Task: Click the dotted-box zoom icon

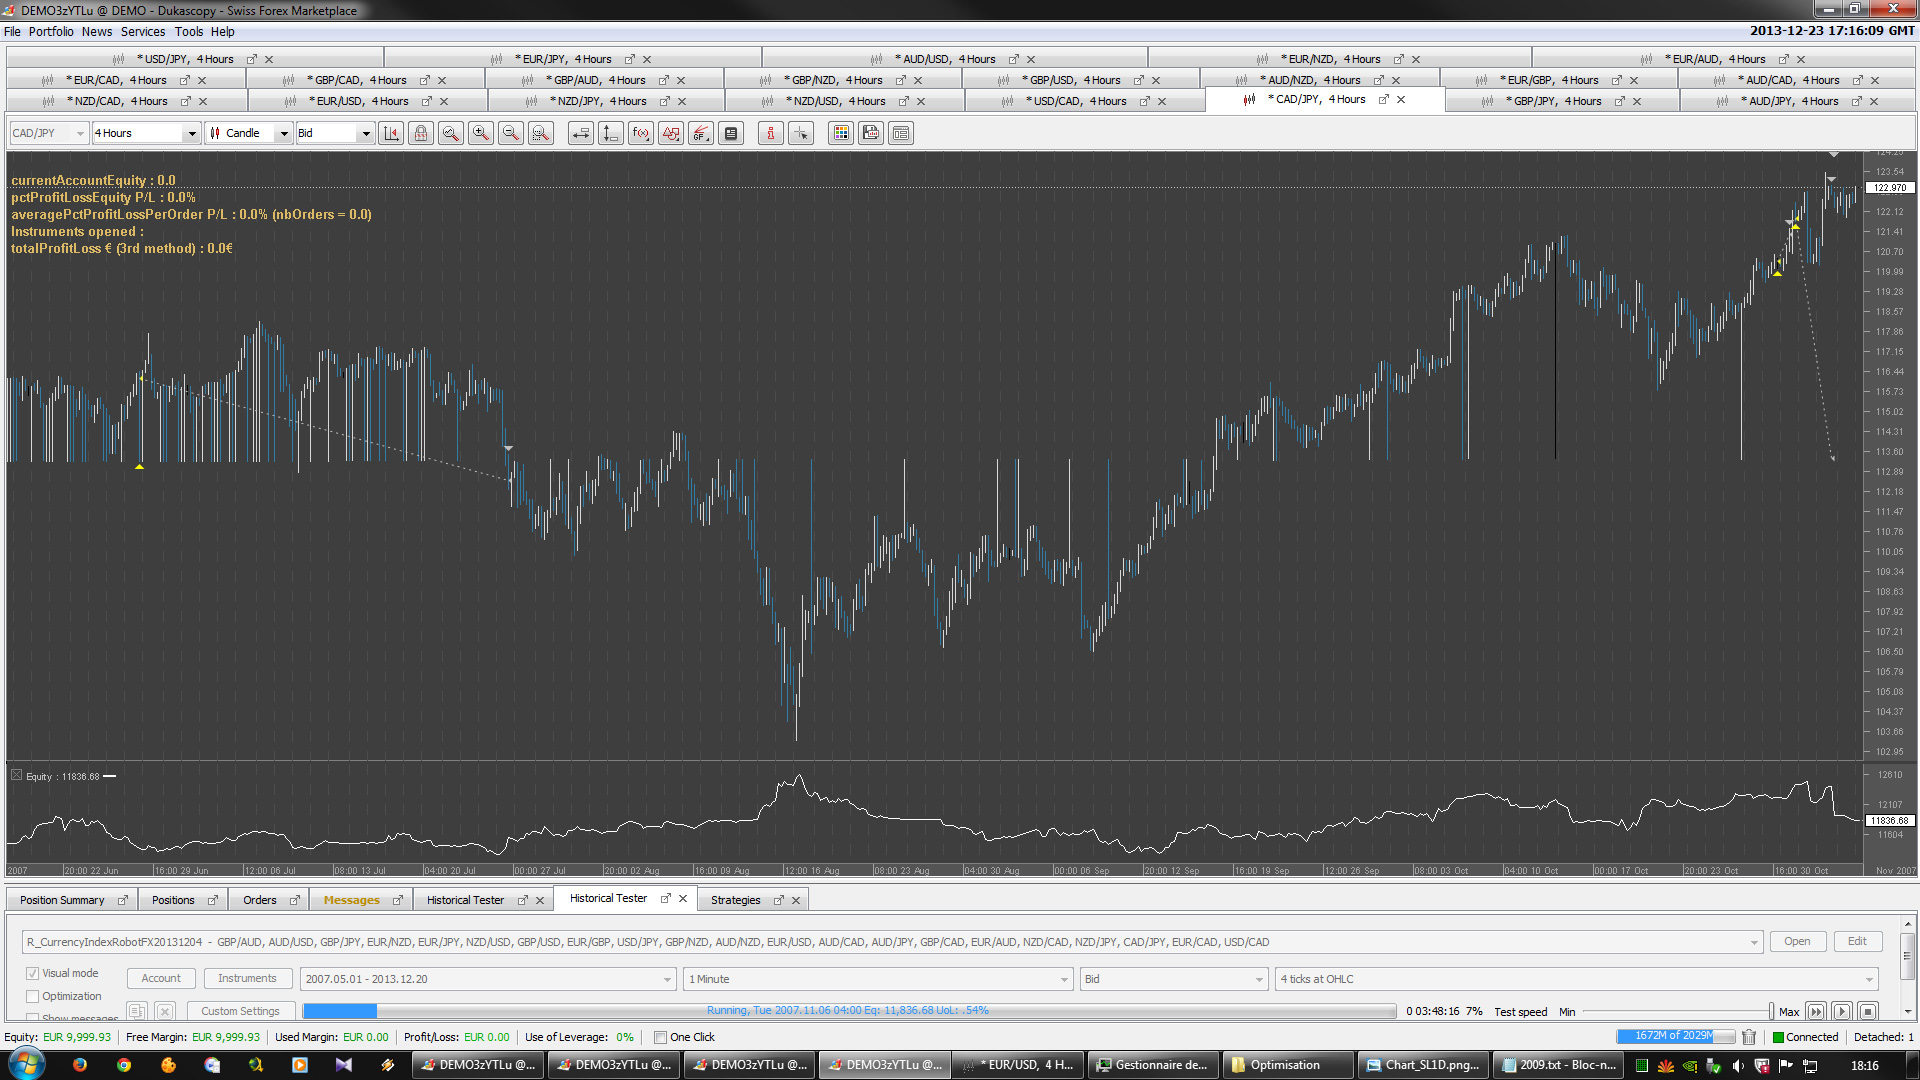Action: pos(541,133)
